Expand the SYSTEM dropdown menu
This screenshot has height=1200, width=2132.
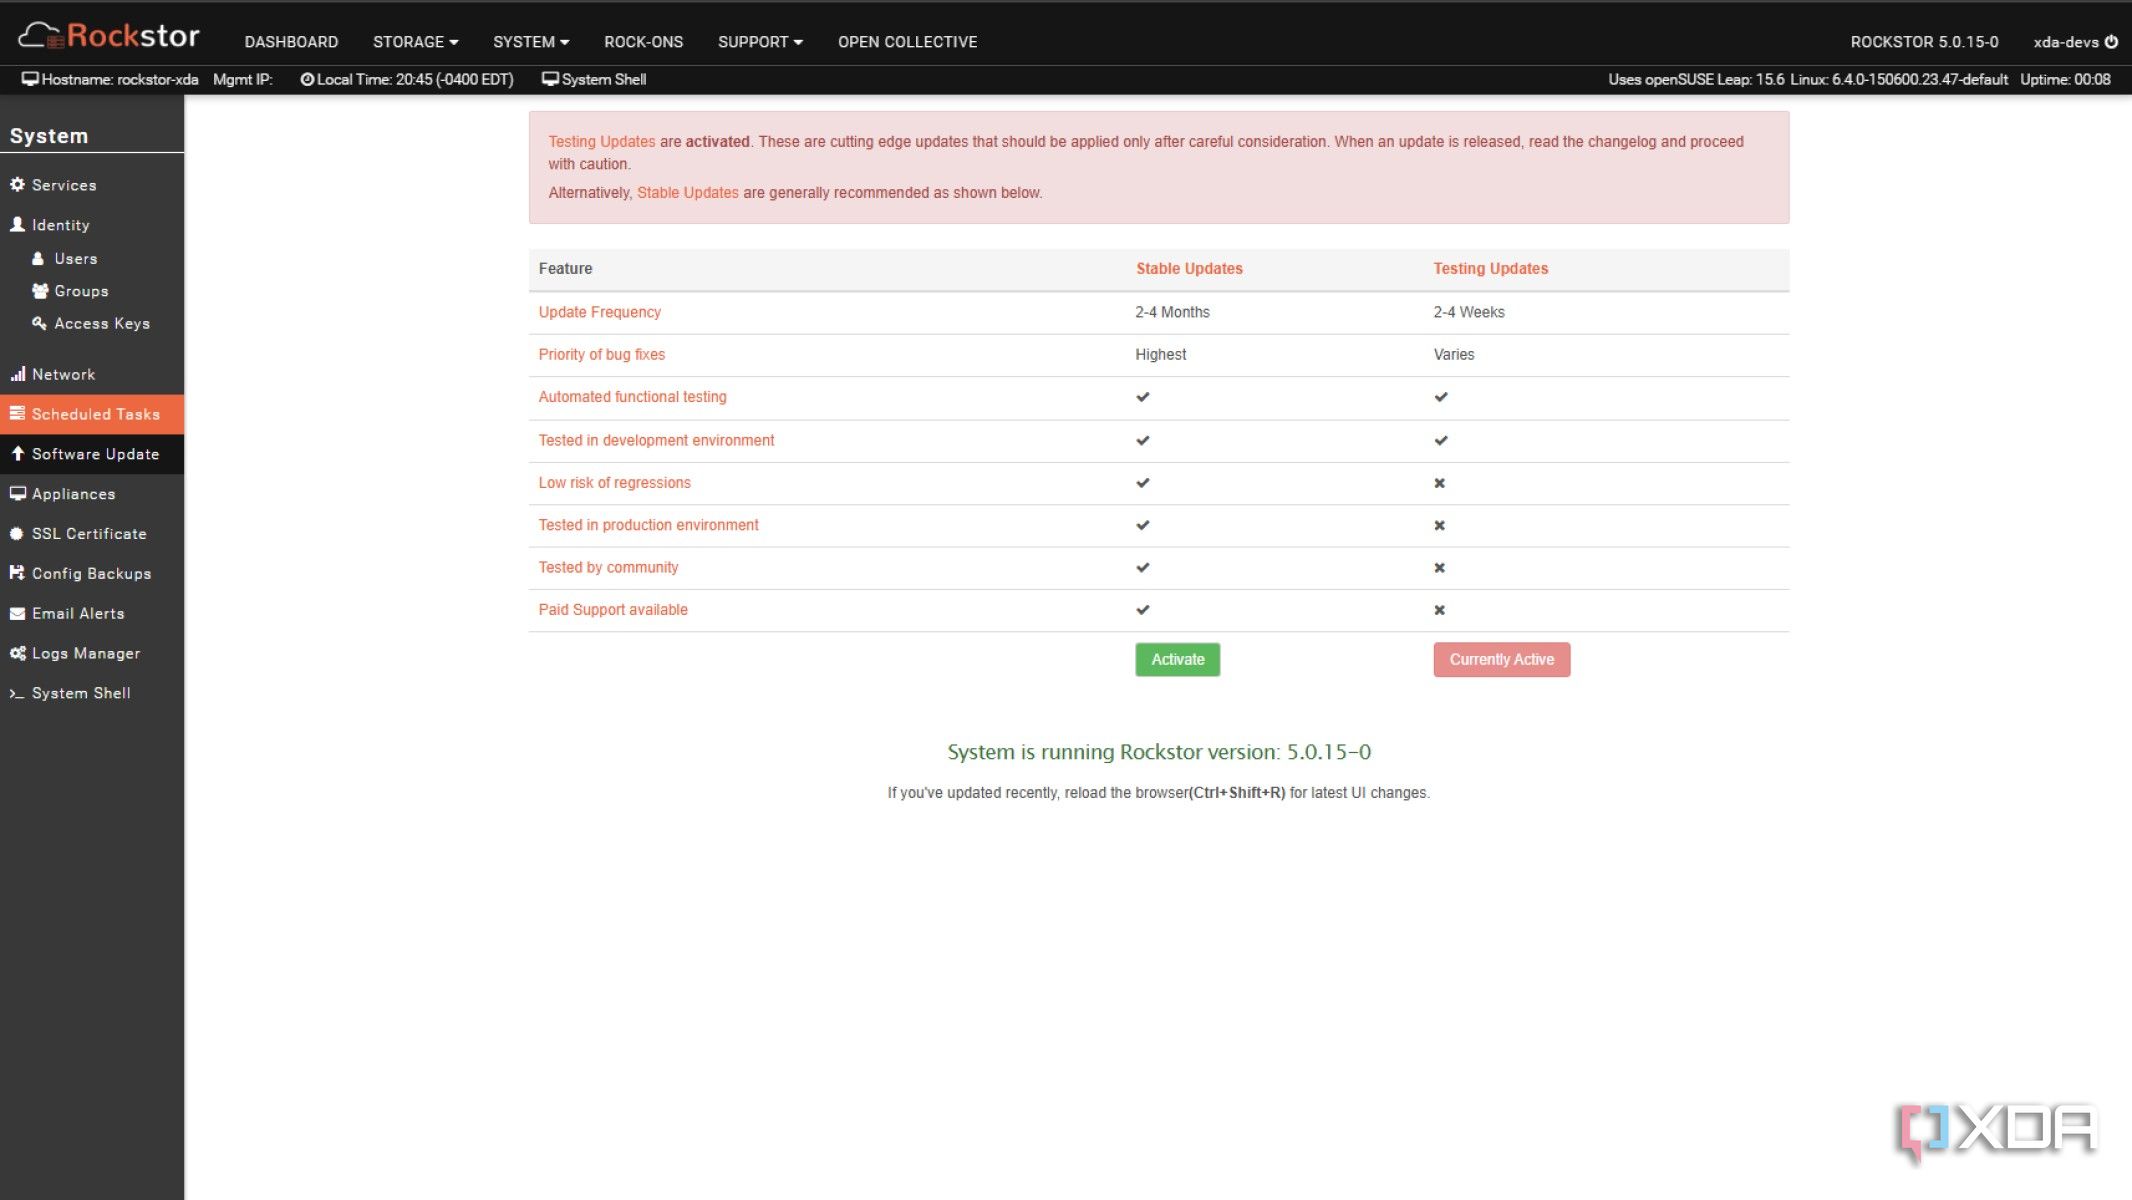click(x=531, y=42)
